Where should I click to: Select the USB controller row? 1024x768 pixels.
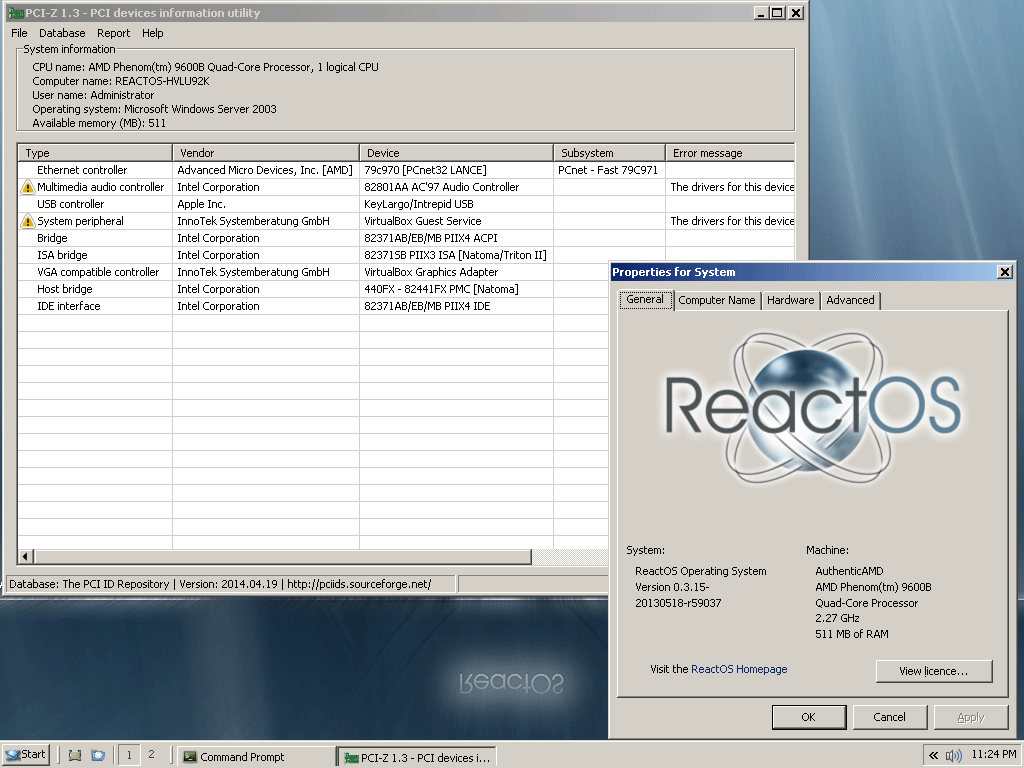point(406,204)
